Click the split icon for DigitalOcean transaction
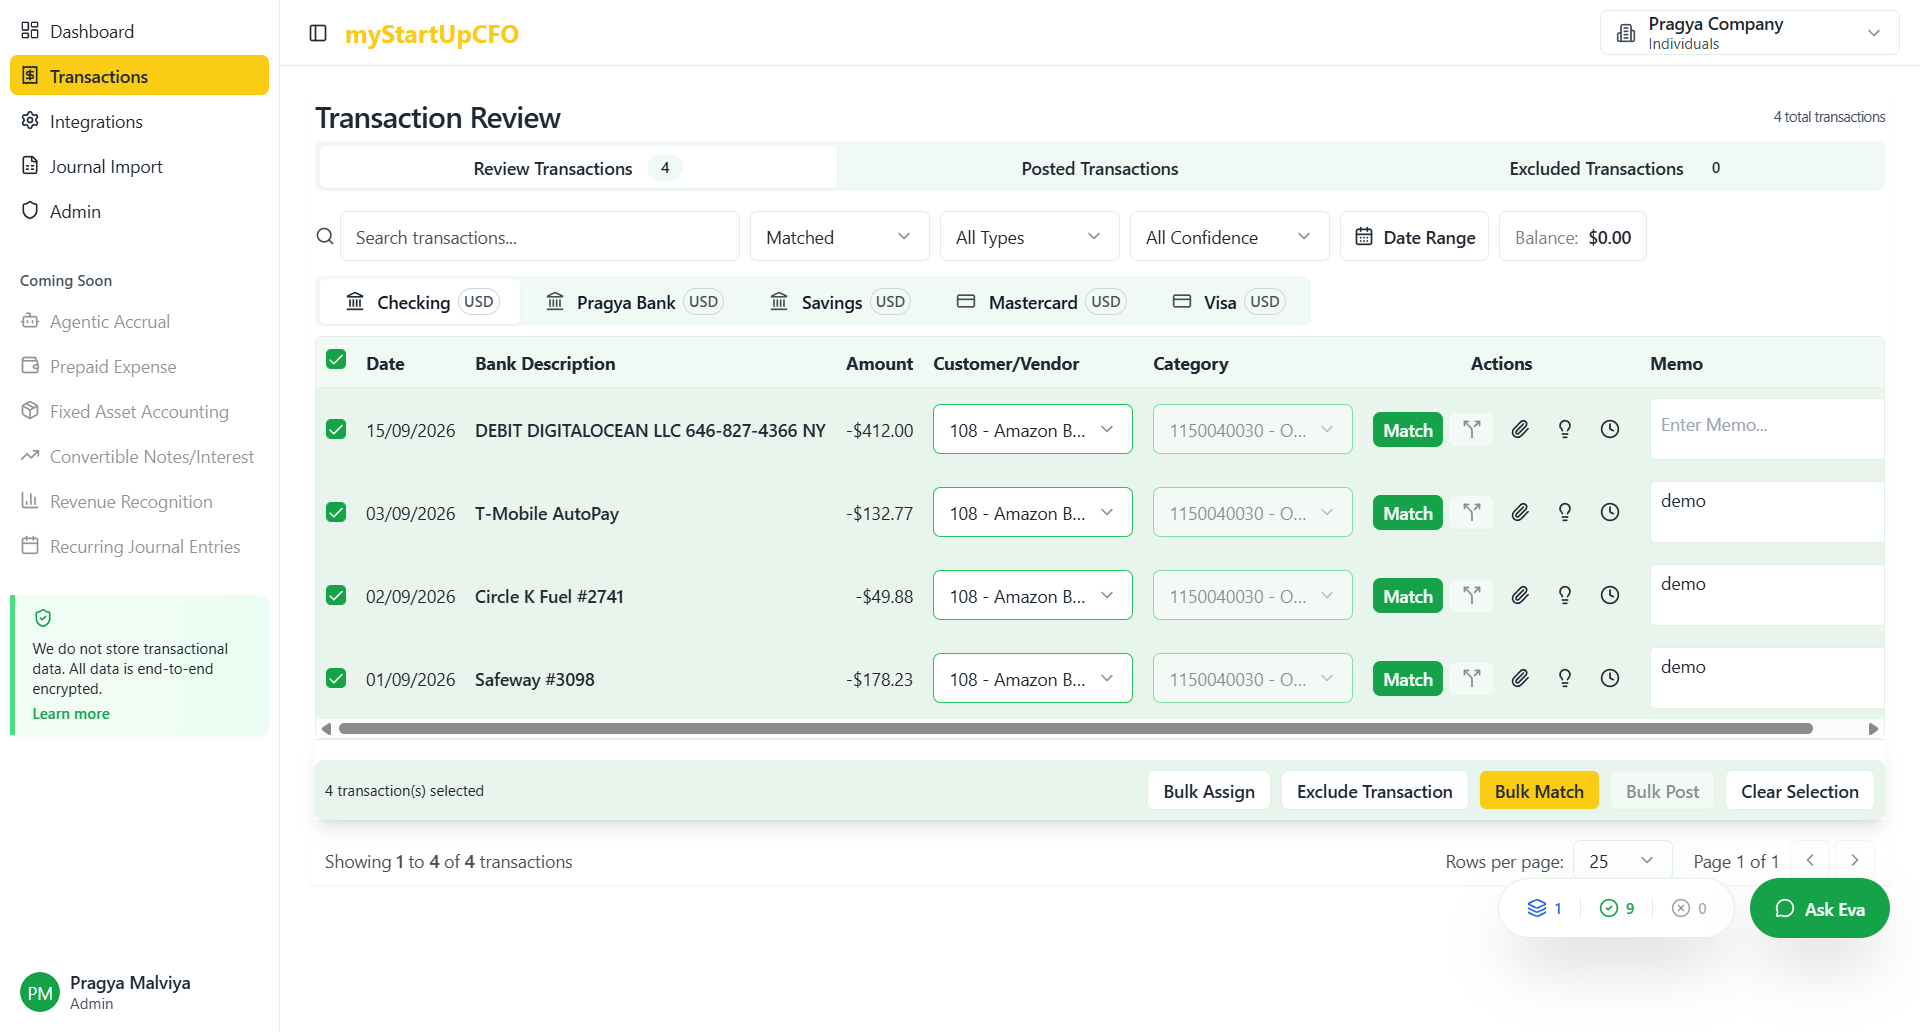The image size is (1920, 1032). [1471, 430]
